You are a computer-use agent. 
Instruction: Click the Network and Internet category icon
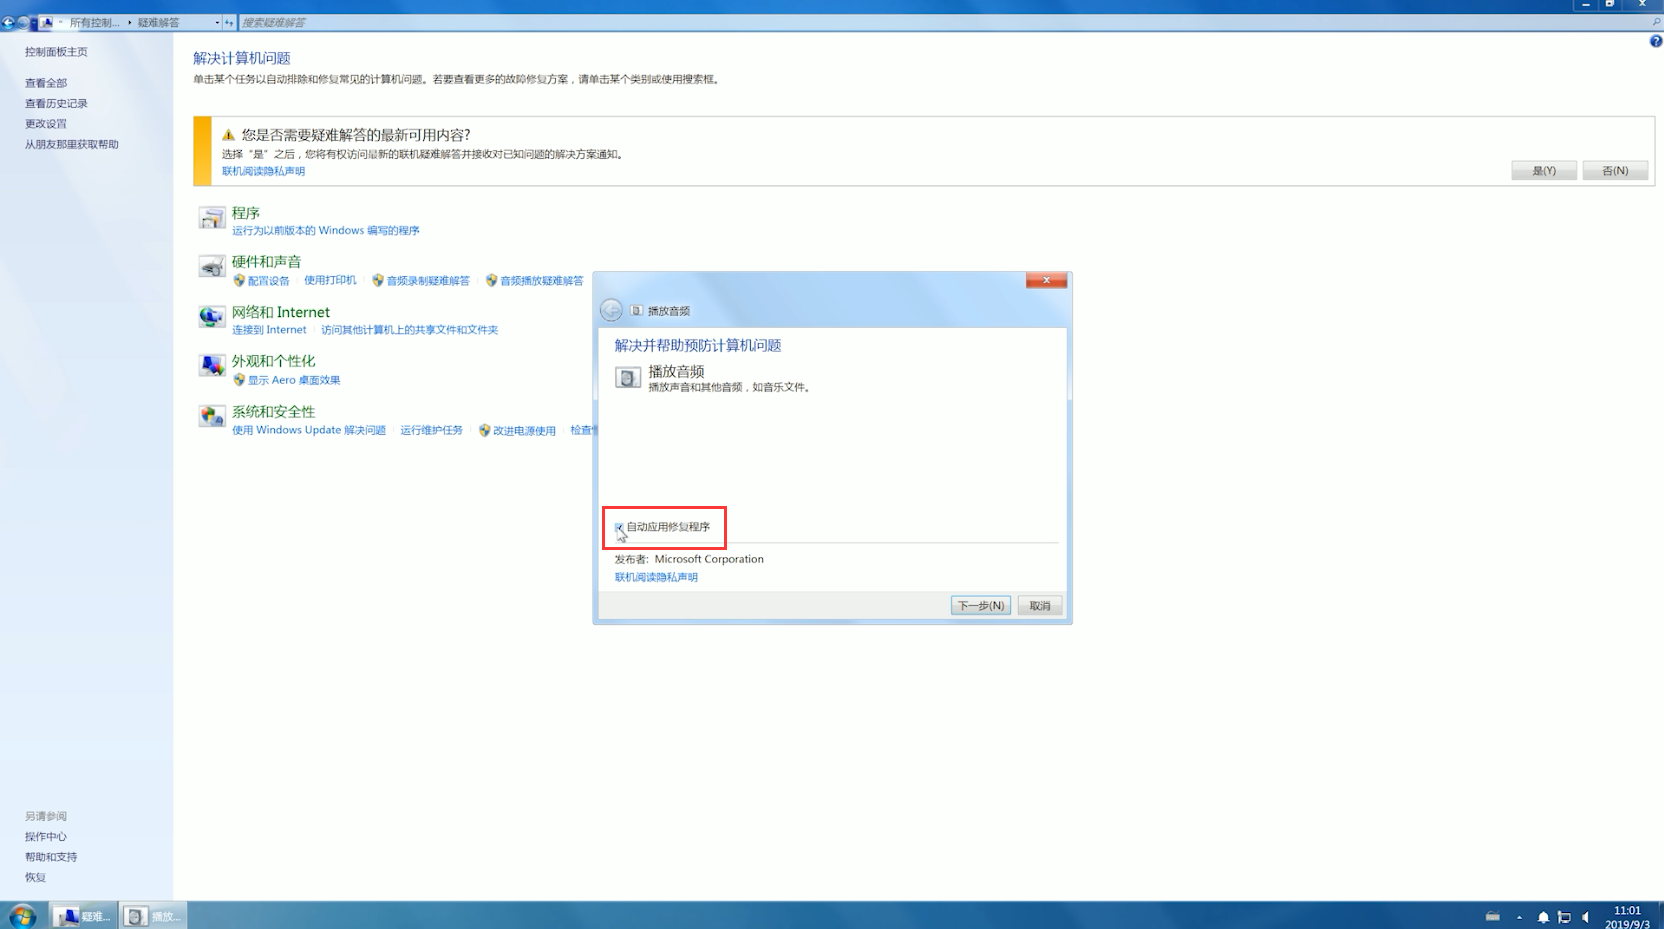211,317
